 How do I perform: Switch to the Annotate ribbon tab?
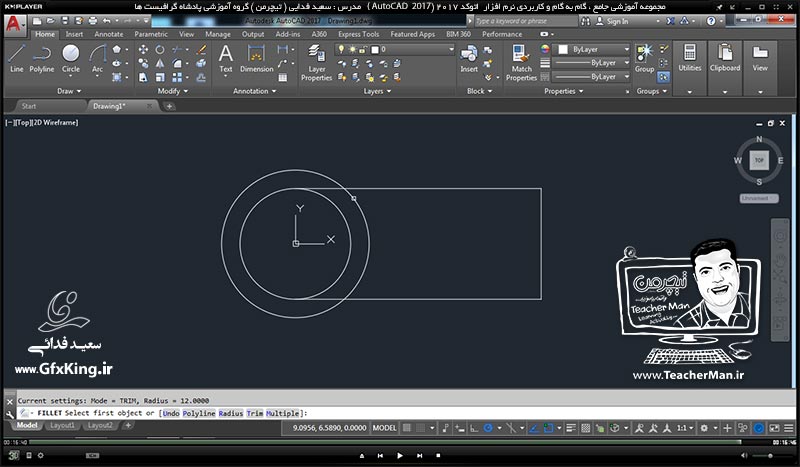click(109, 34)
